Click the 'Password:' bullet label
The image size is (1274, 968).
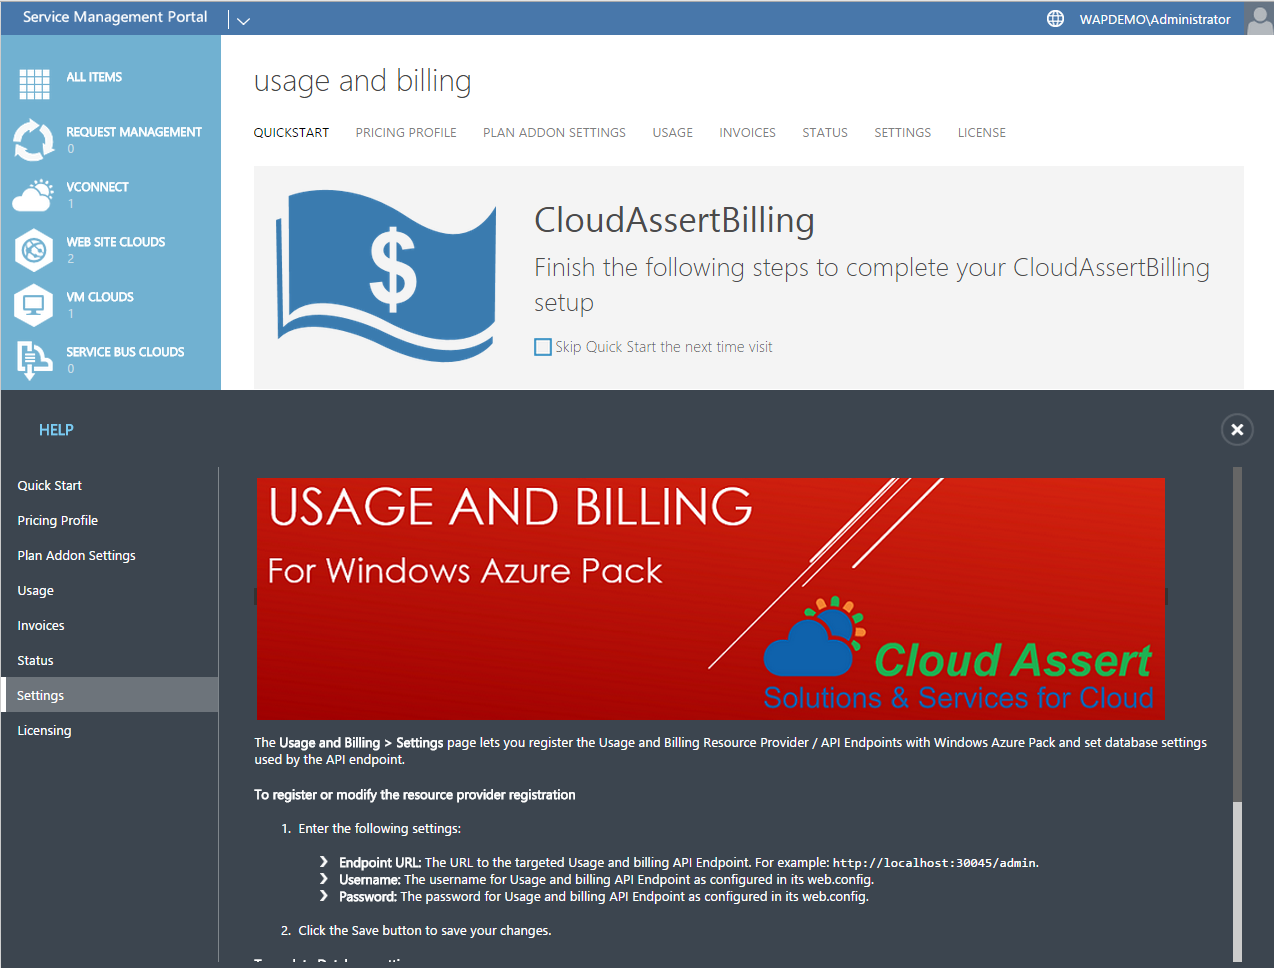pyautogui.click(x=368, y=897)
